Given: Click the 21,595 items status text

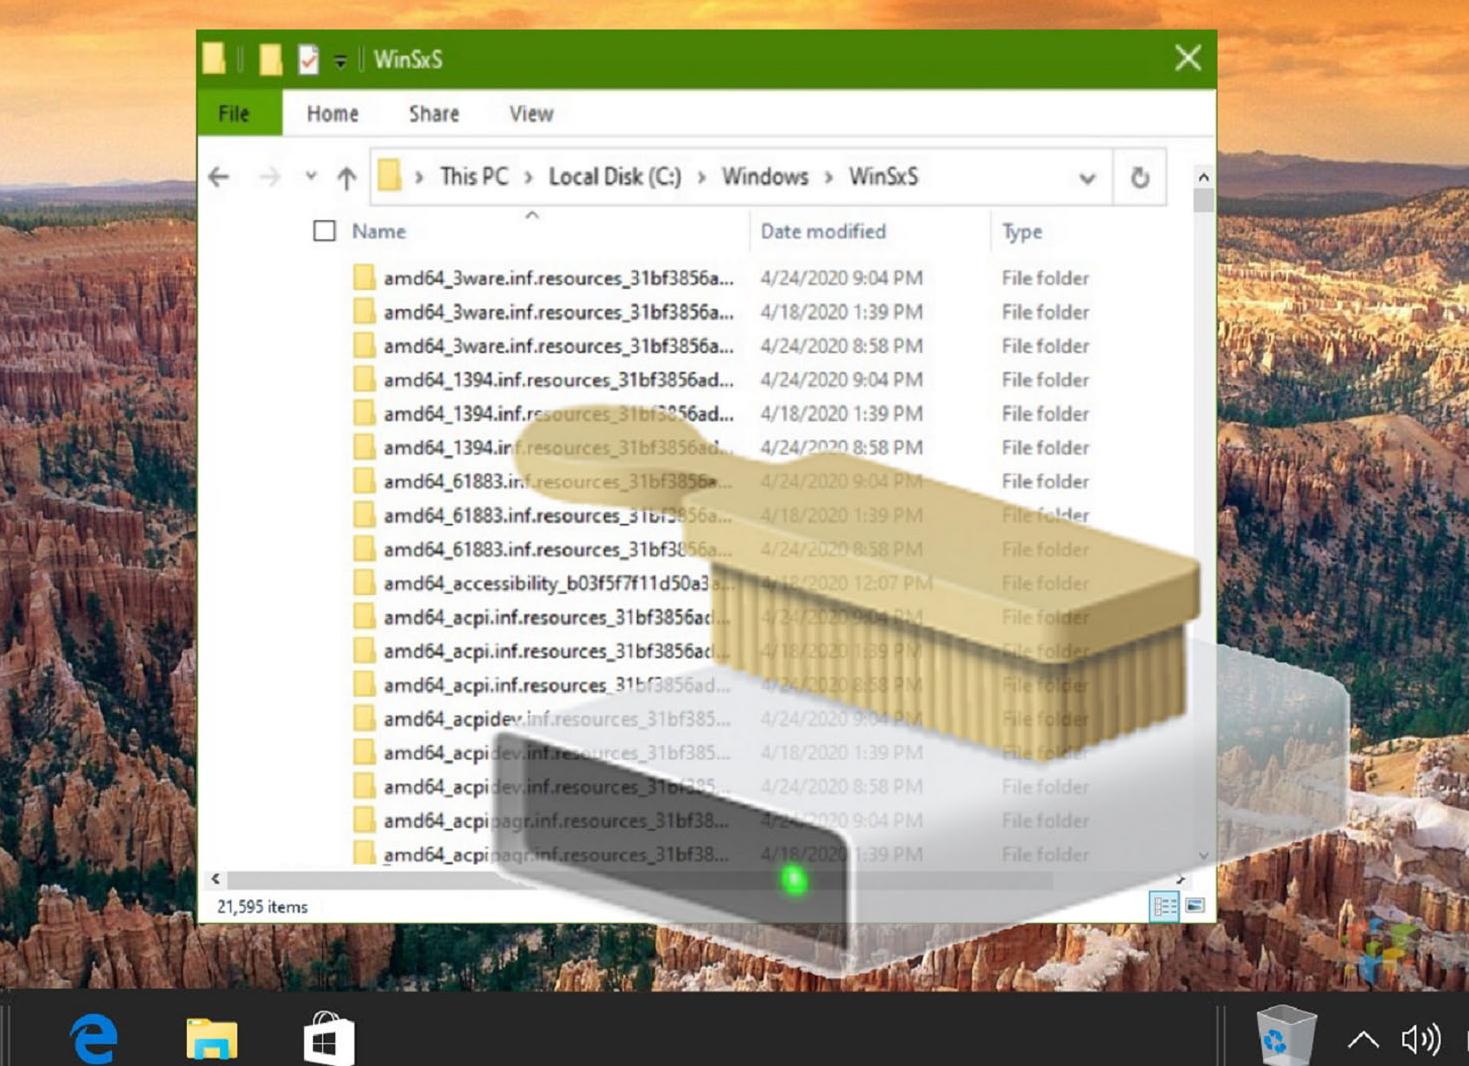Looking at the screenshot, I should tap(262, 907).
